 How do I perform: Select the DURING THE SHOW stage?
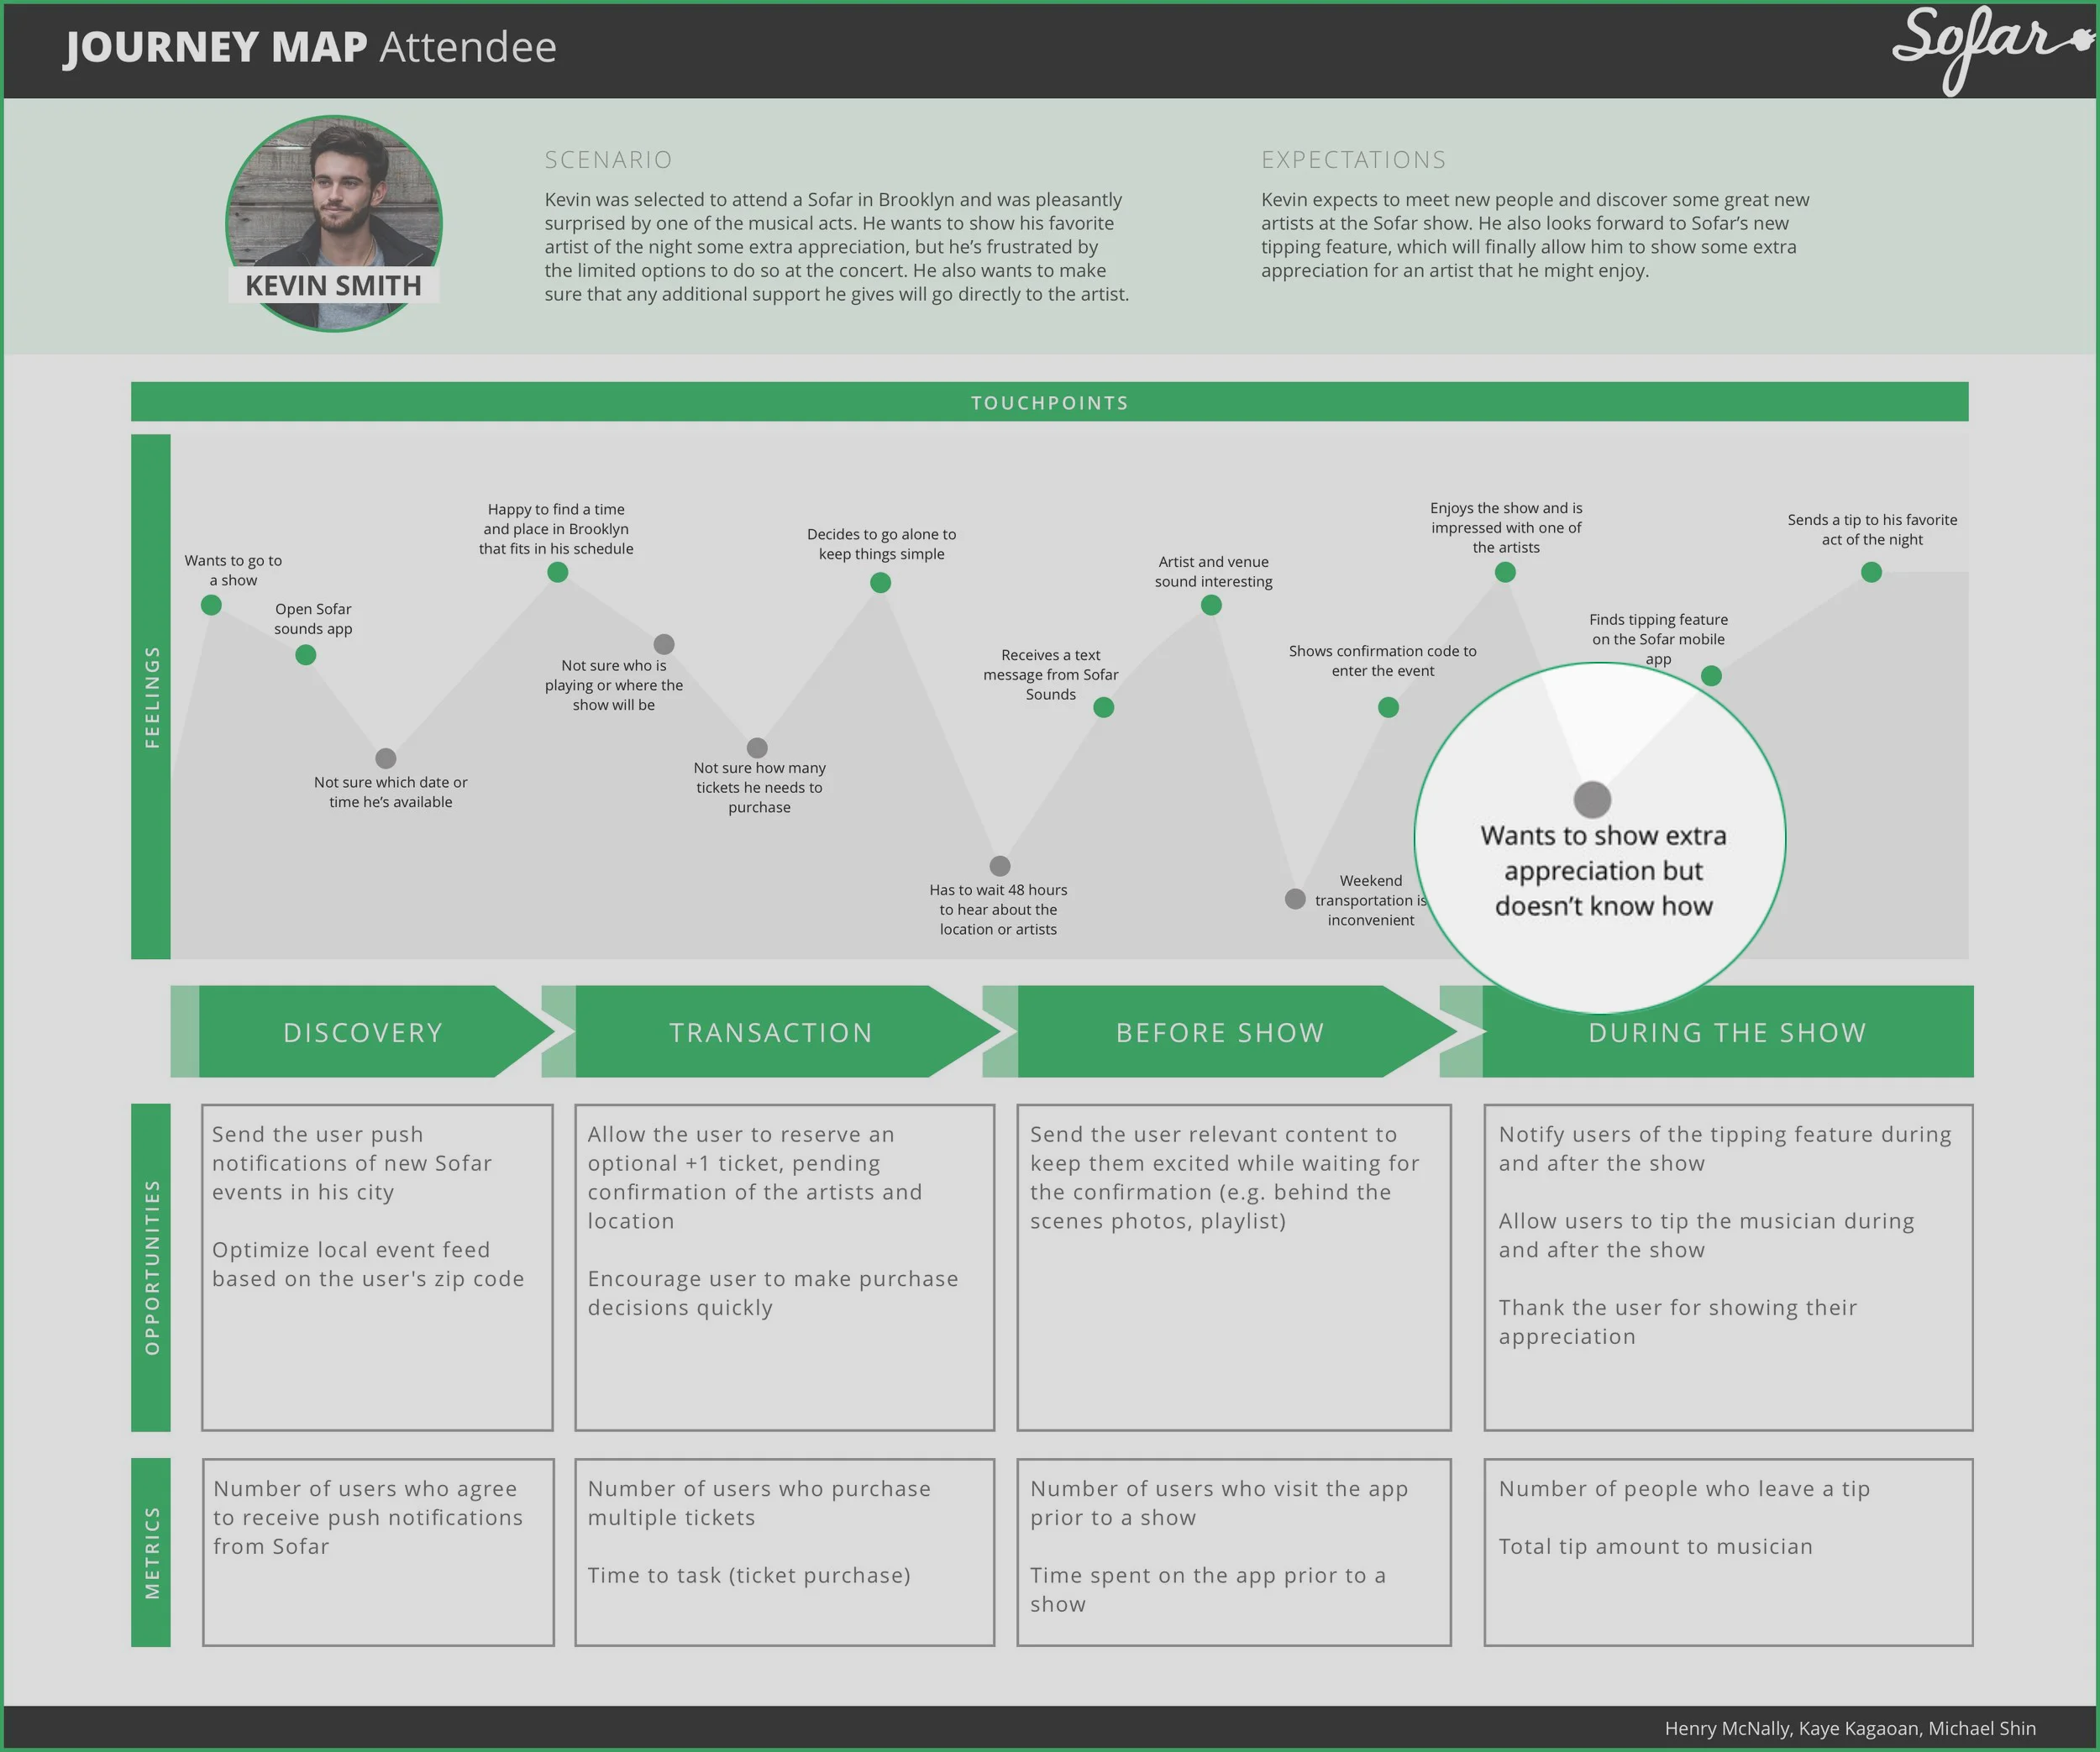1727,1032
